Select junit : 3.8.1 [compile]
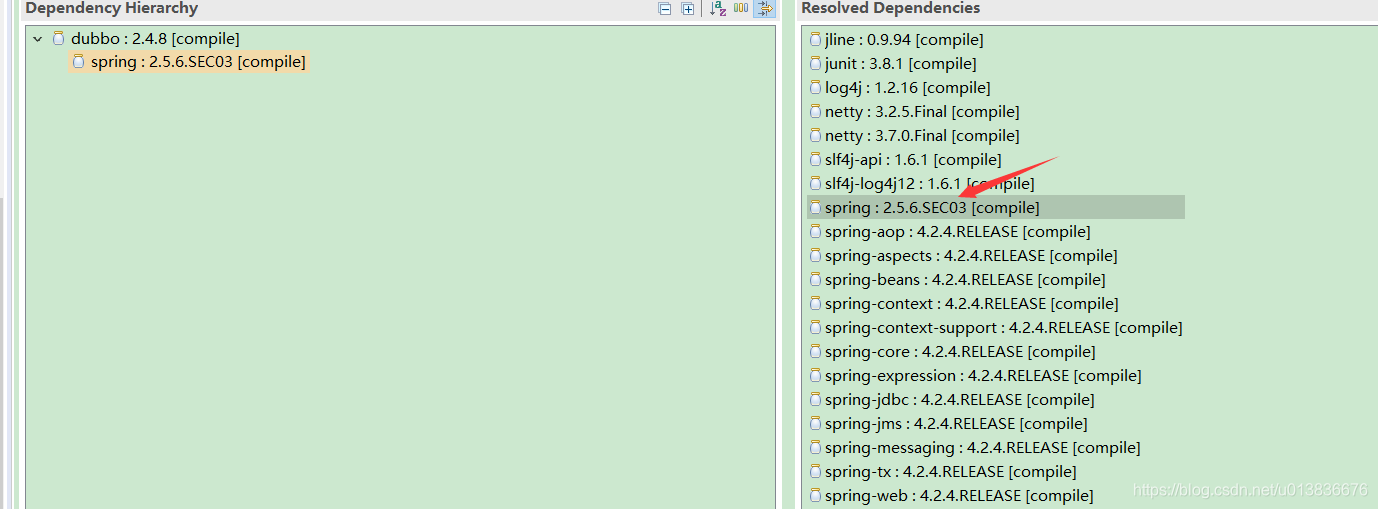The height and width of the screenshot is (509, 1378). (x=901, y=64)
